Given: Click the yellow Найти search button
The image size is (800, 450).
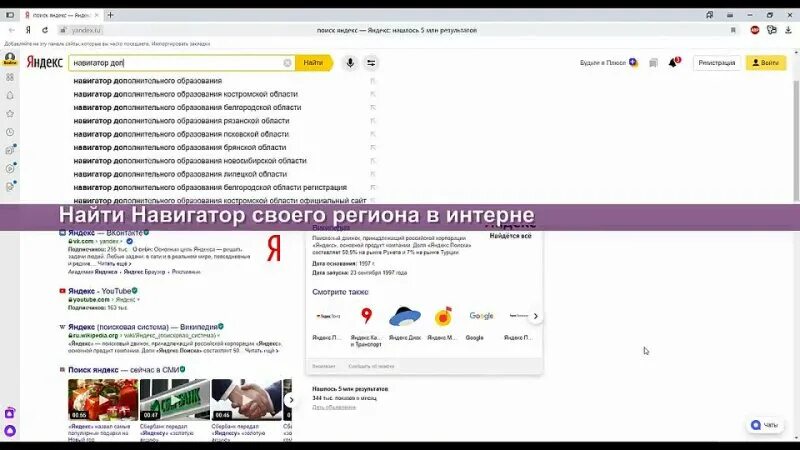Looking at the screenshot, I should 313,63.
